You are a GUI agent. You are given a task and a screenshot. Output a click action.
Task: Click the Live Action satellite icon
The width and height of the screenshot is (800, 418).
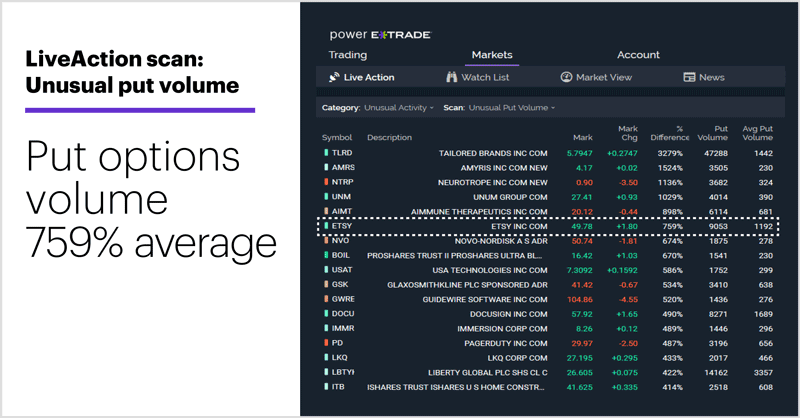point(334,77)
